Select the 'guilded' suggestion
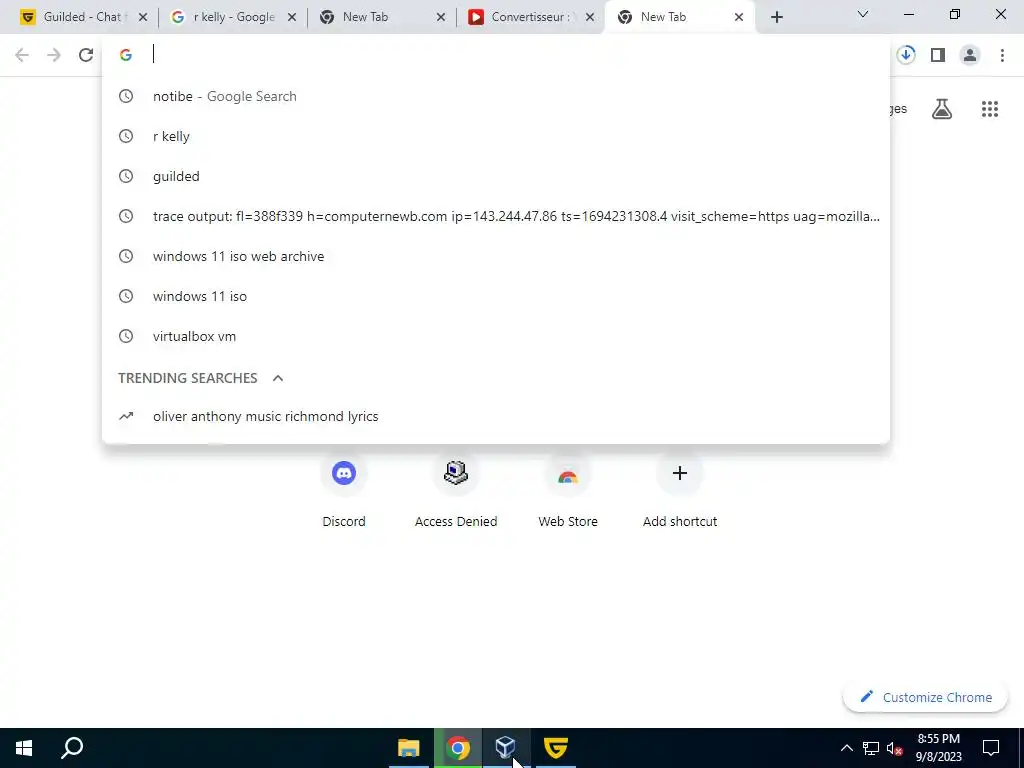1024x768 pixels. coord(496,176)
